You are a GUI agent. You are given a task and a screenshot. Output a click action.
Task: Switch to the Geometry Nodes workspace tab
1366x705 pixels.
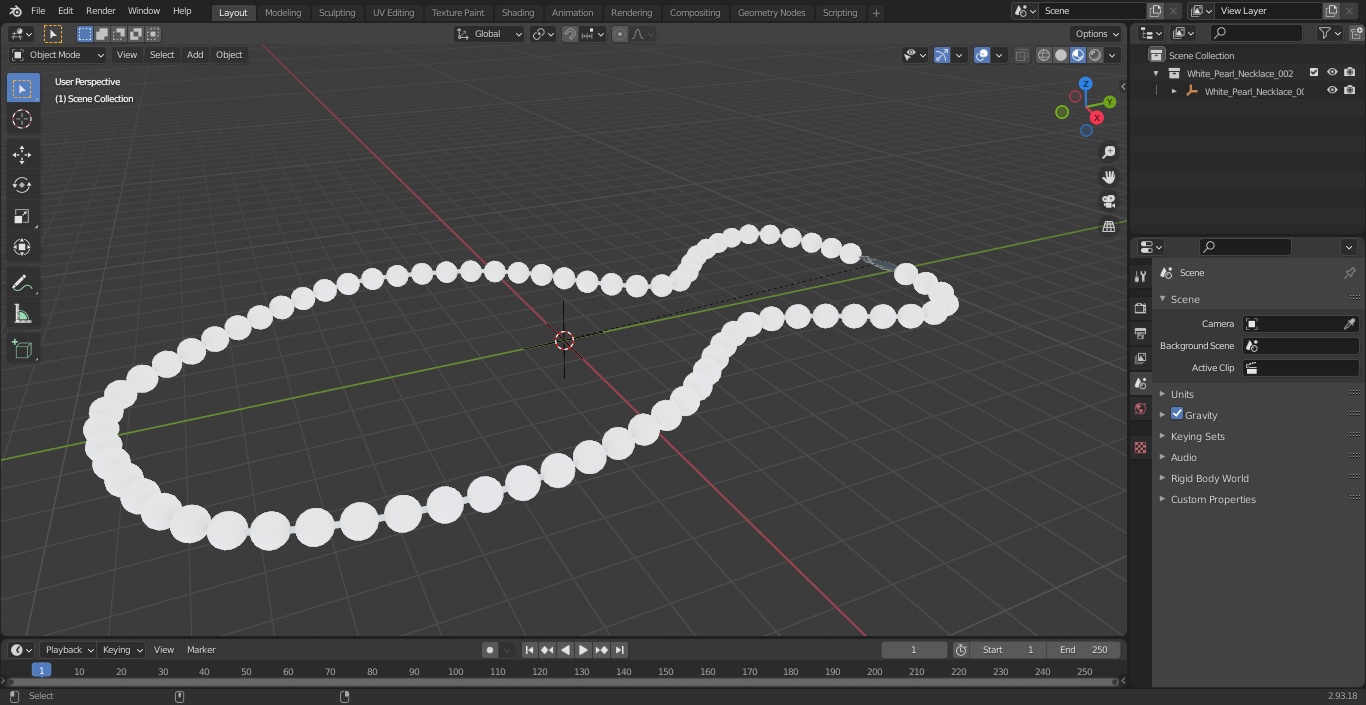[x=771, y=12]
